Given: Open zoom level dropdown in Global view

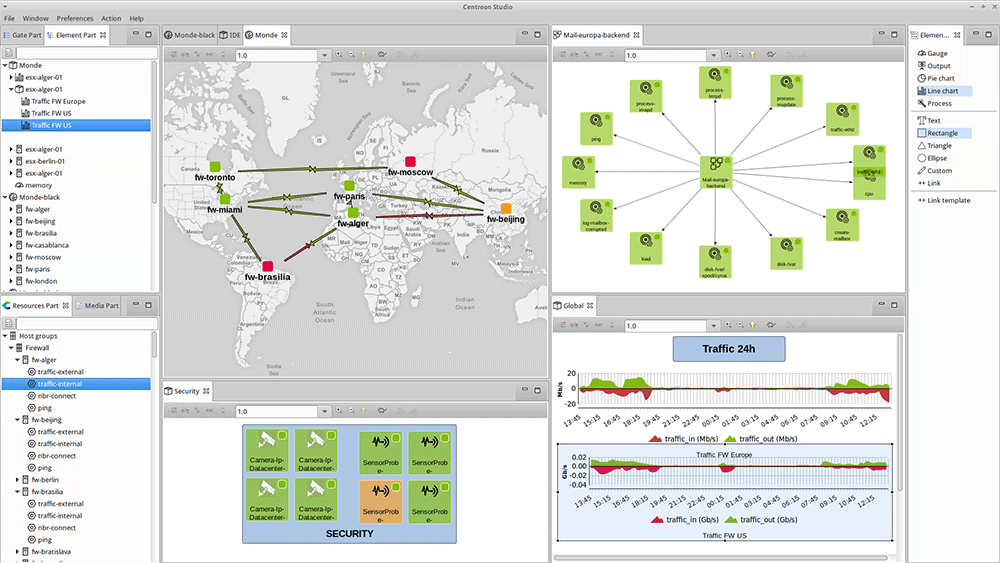Looking at the screenshot, I should pyautogui.click(x=714, y=326).
